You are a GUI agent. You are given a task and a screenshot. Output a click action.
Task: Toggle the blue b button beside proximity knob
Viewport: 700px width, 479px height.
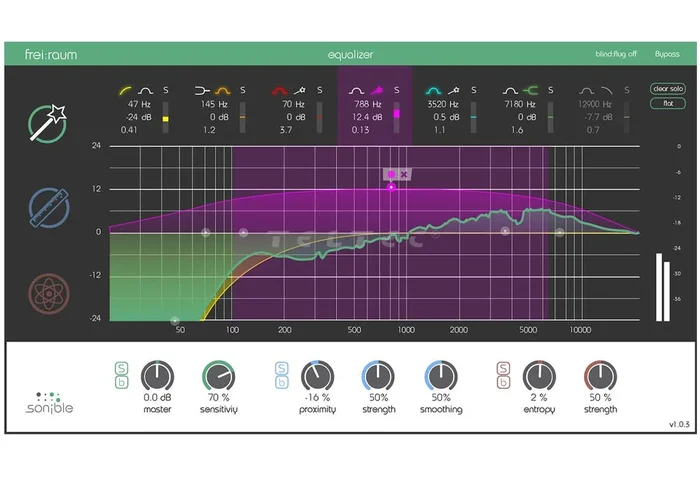[x=281, y=383]
